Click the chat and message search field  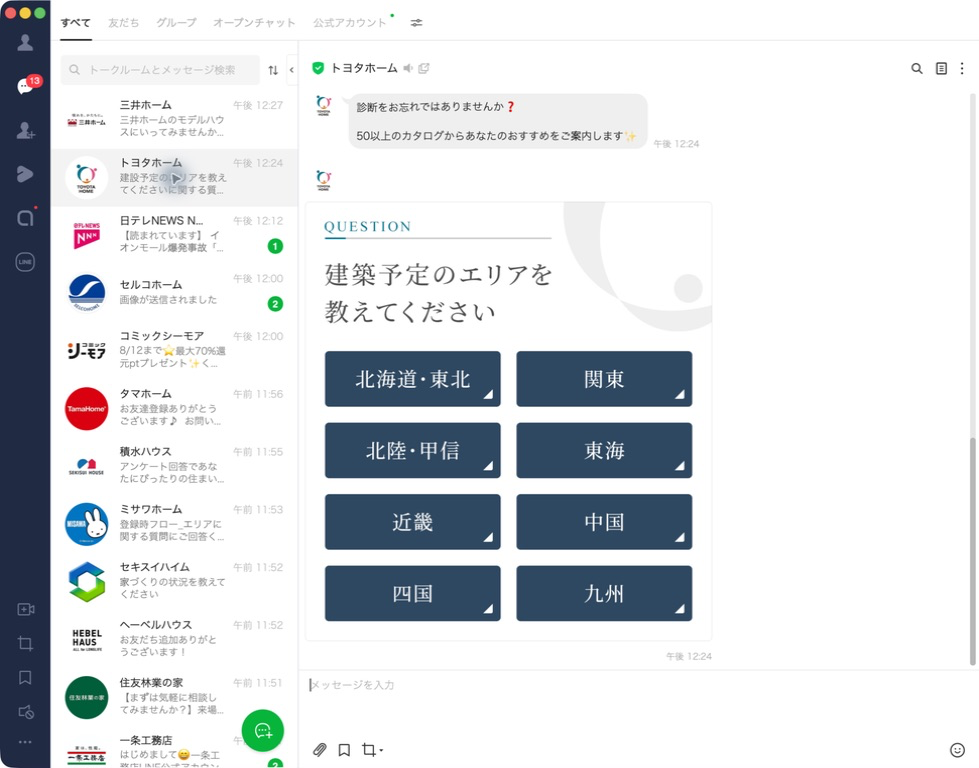coord(160,70)
